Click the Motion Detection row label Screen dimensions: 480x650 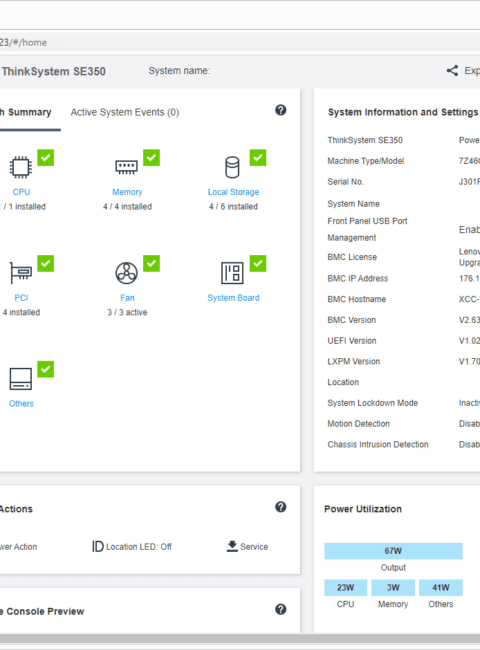[359, 424]
